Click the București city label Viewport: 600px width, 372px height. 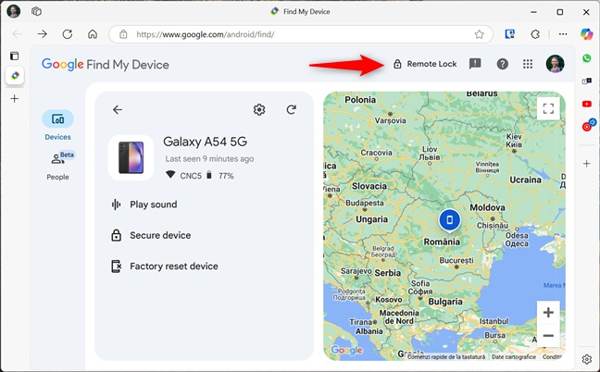[456, 260]
